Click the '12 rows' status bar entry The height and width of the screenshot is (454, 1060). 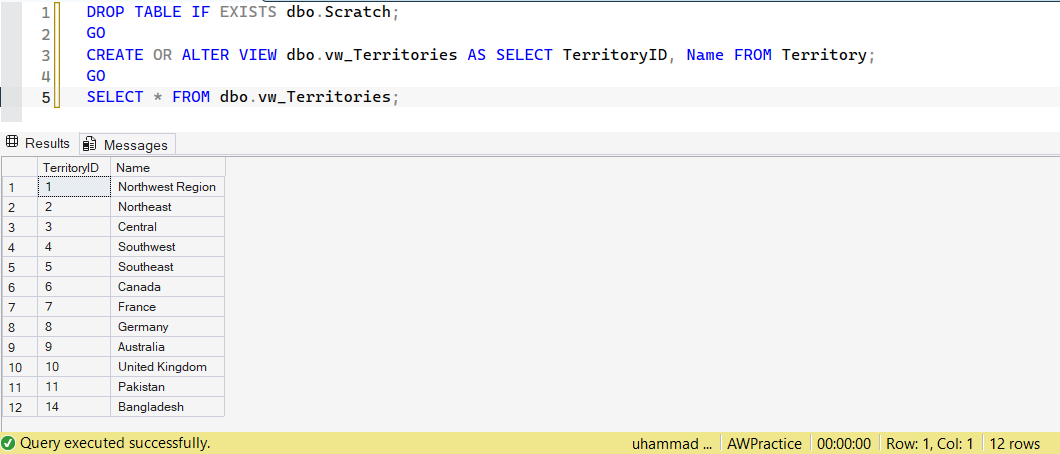point(1015,444)
